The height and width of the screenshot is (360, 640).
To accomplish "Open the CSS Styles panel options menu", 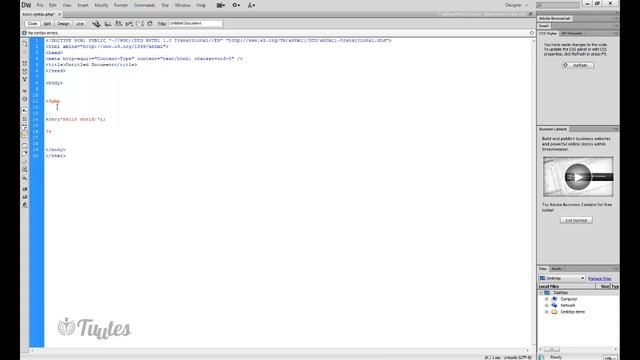I will tap(616, 33).
